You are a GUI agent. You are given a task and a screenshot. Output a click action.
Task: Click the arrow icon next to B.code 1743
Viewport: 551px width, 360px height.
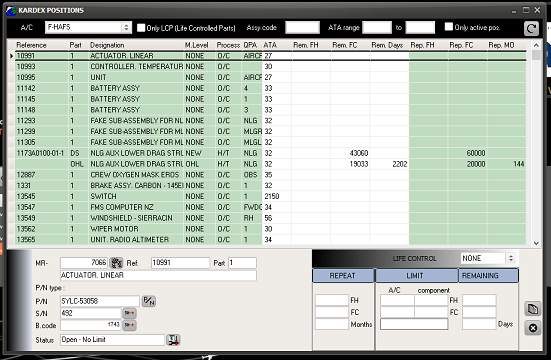pyautogui.click(x=129, y=324)
